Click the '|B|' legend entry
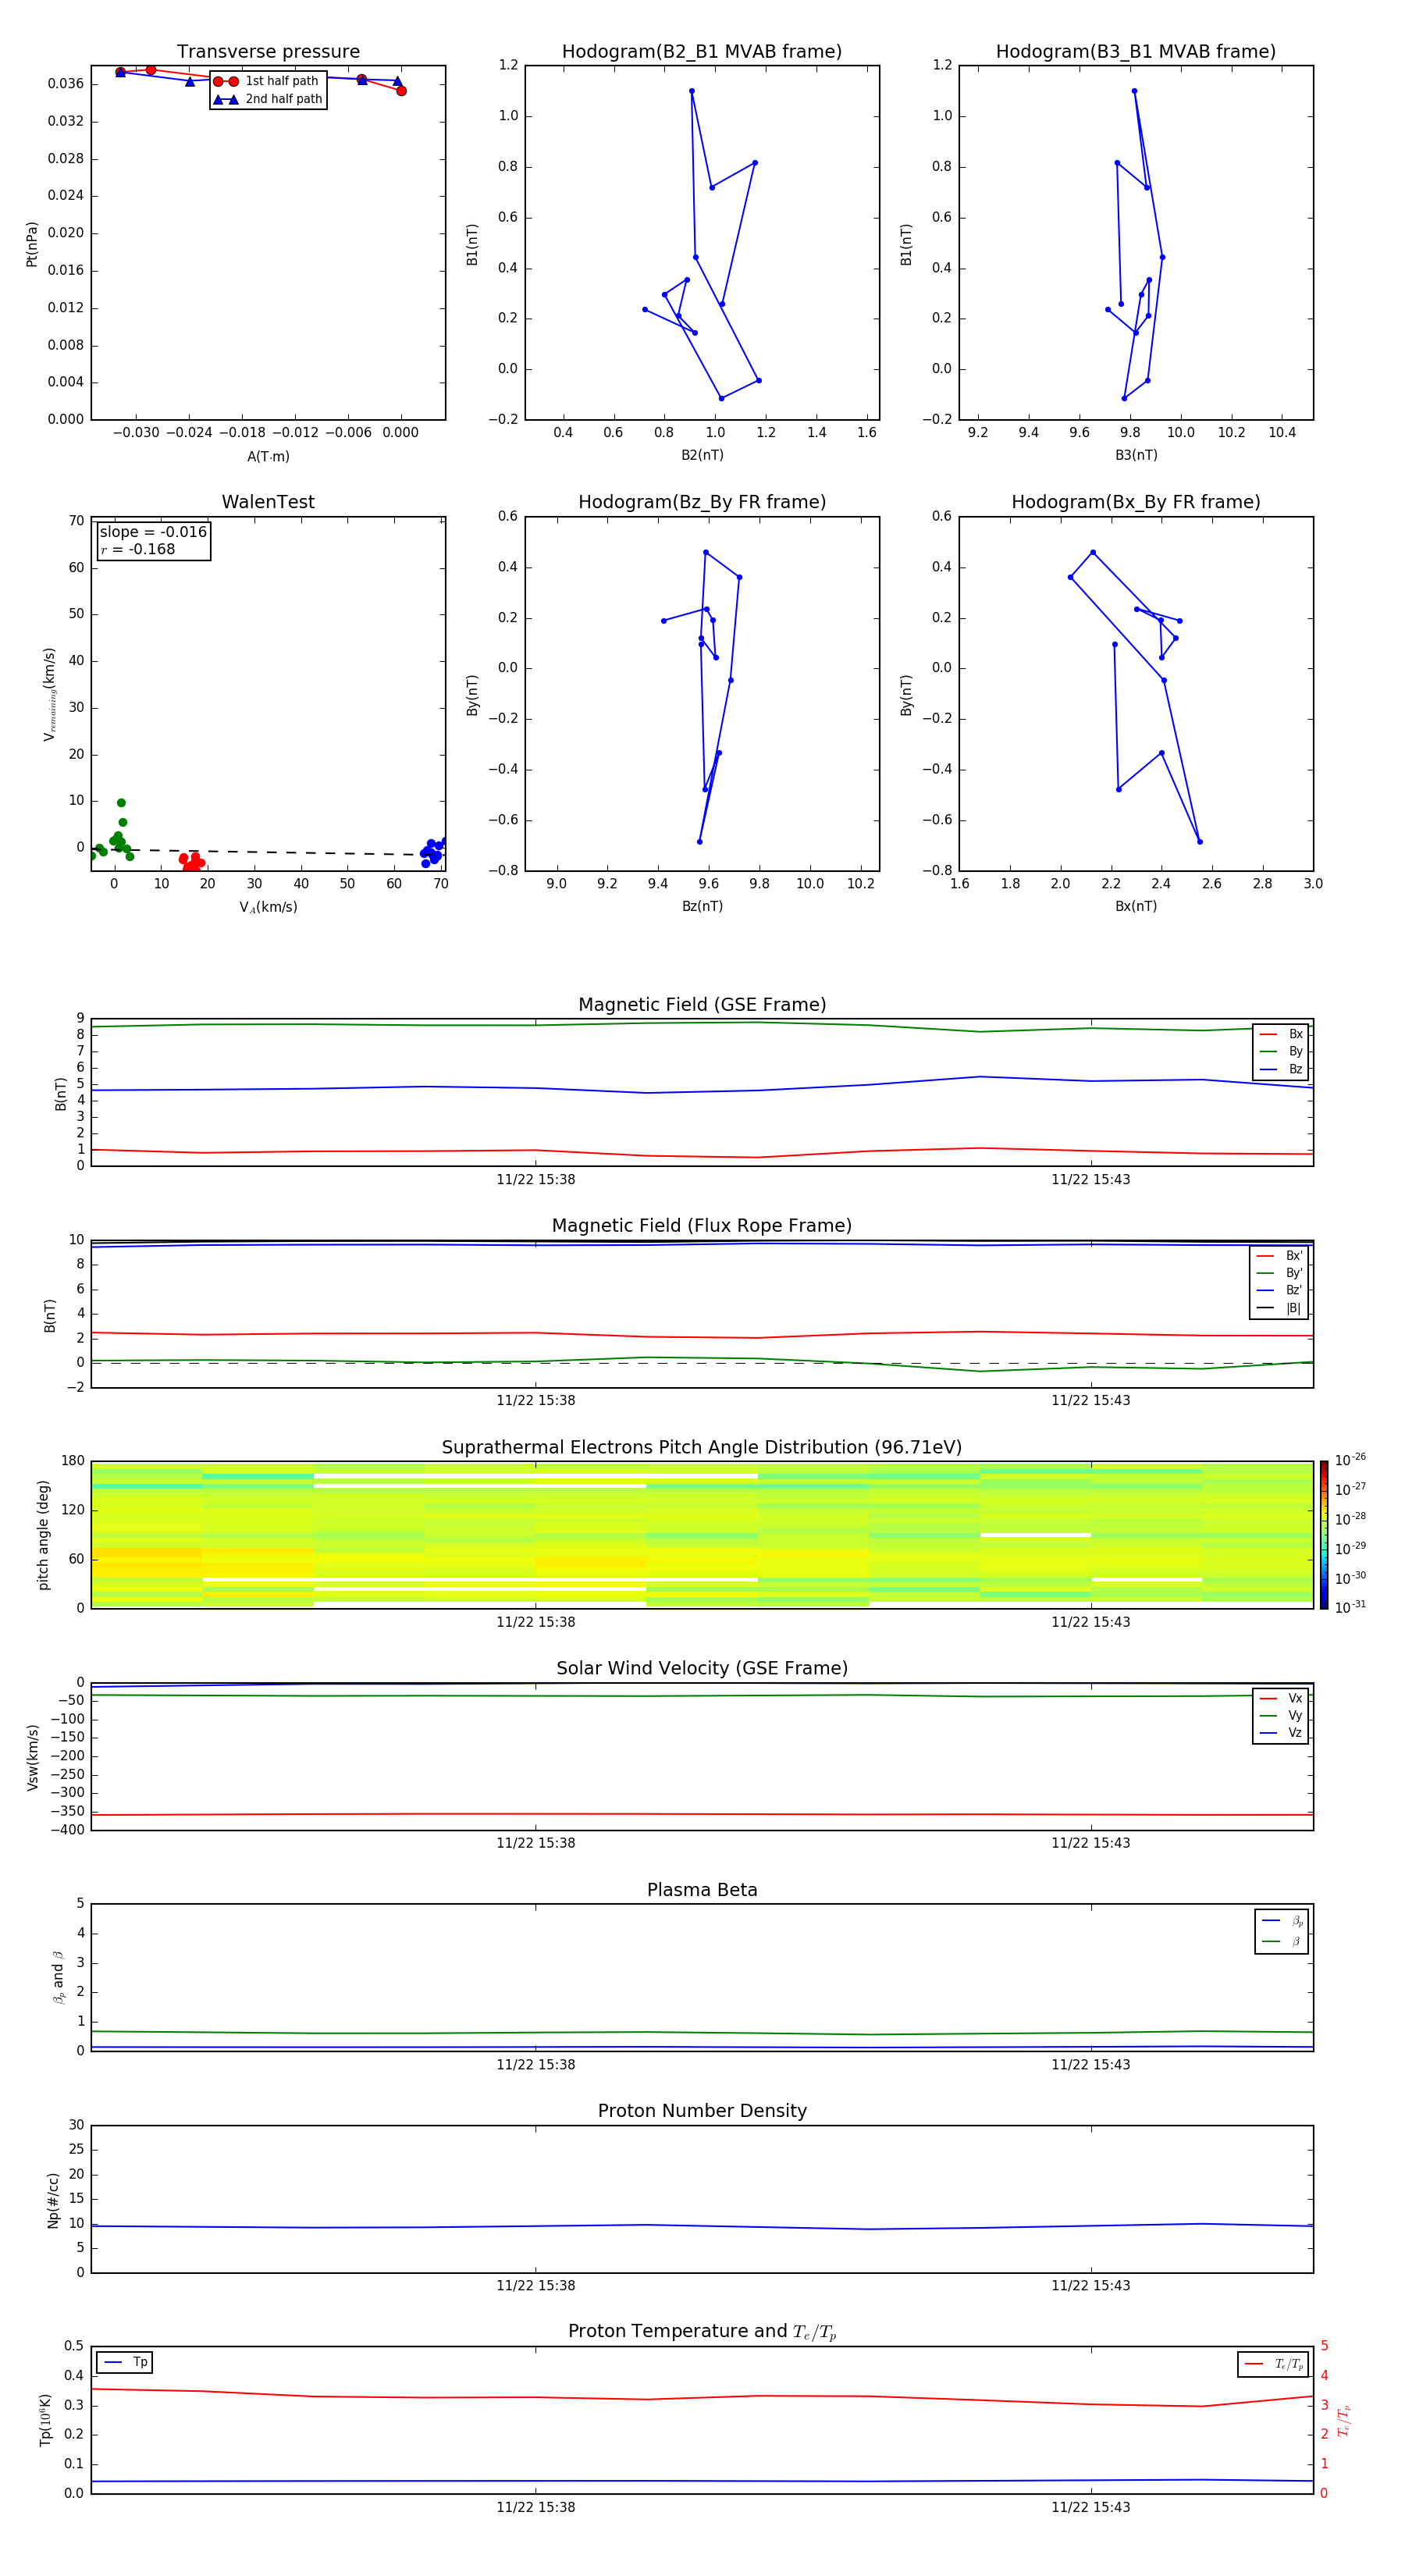 1280,1308
